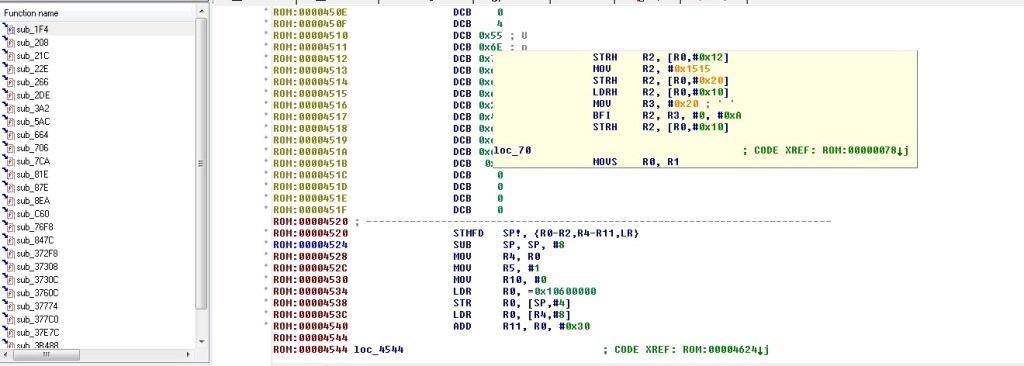Click the function list vertical scrollbar thumb
Screen dimensions: 1024x366
(x=201, y=163)
